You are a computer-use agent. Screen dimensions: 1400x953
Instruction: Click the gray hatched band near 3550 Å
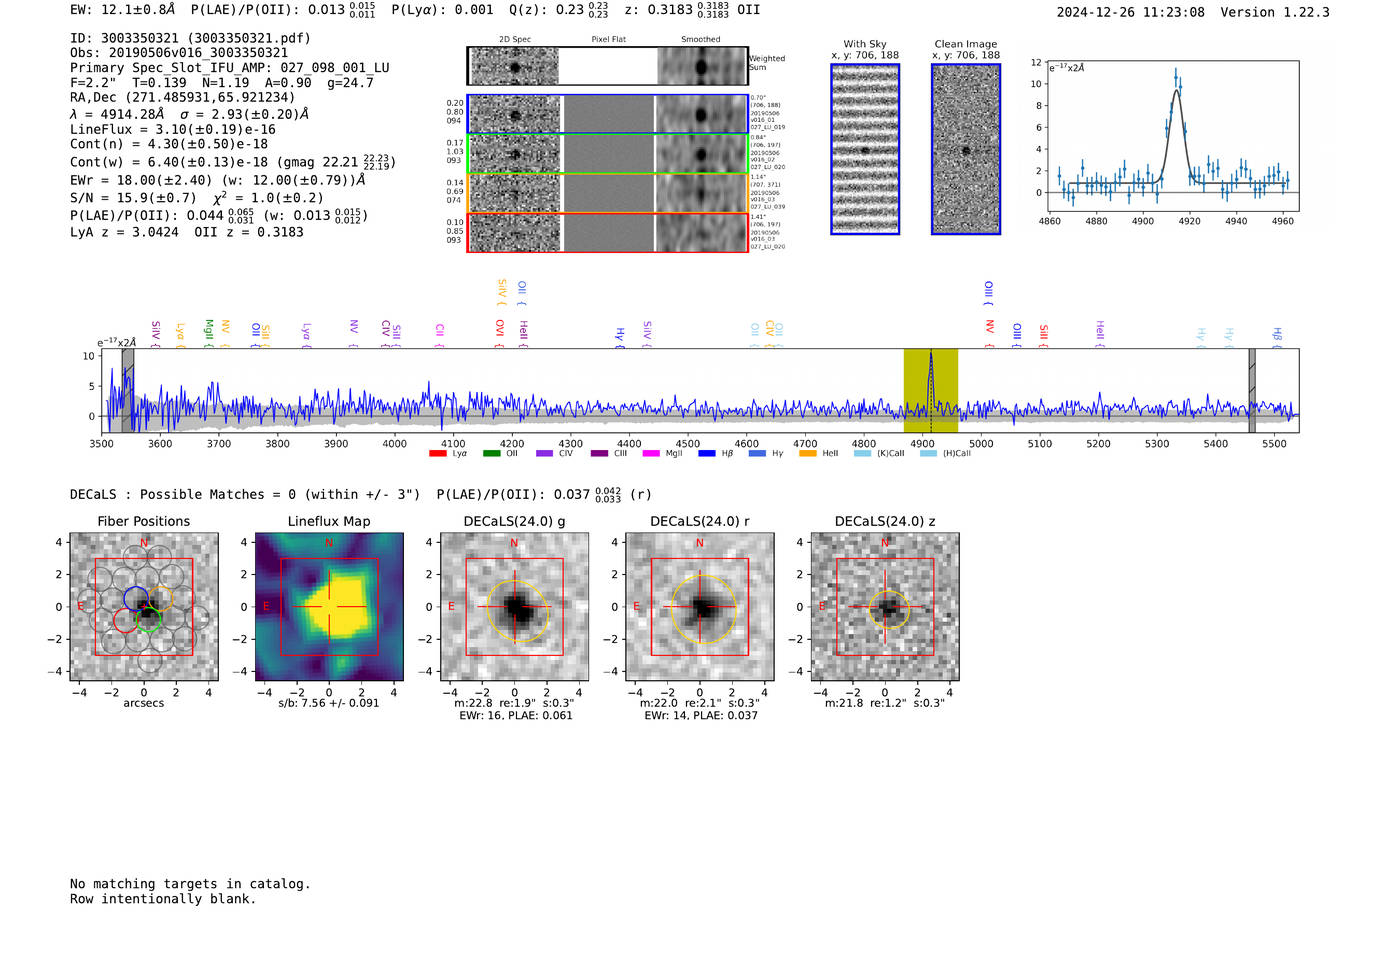point(128,391)
